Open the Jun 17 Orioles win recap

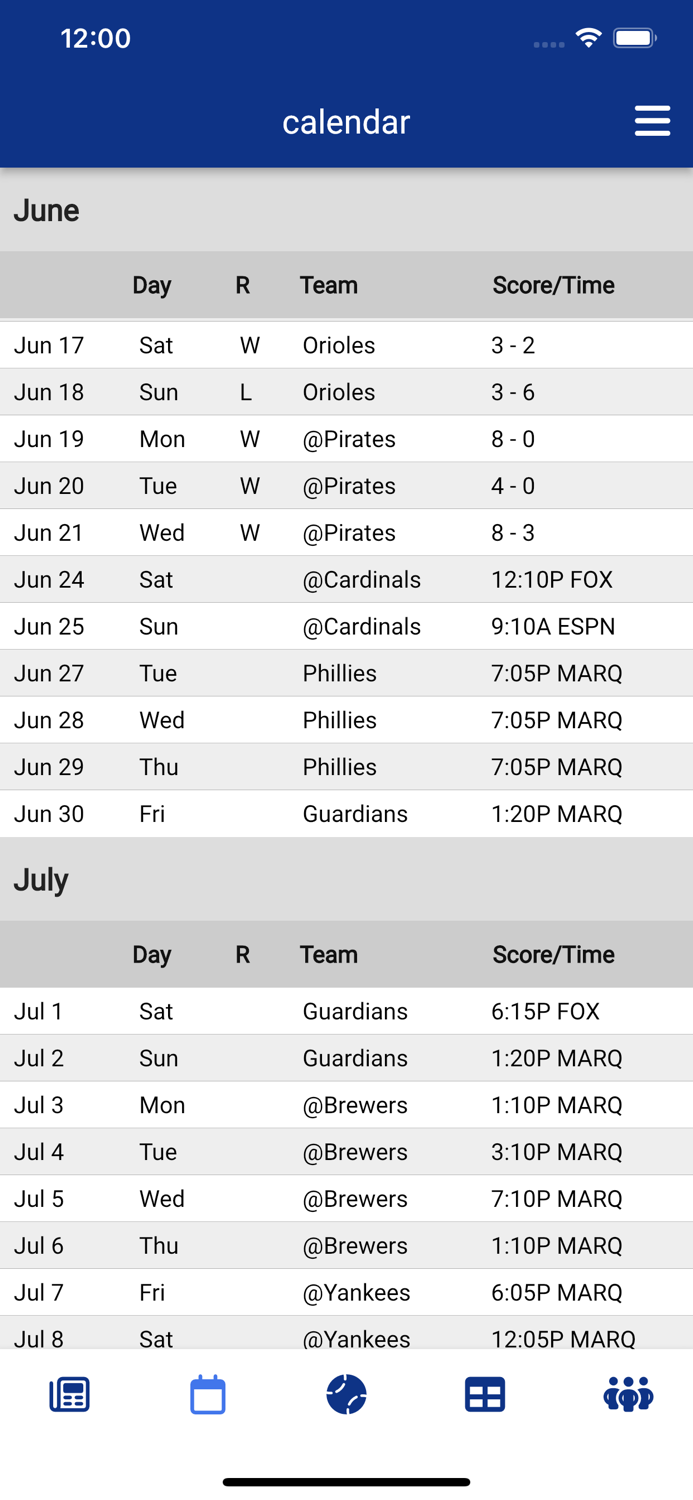(x=346, y=345)
